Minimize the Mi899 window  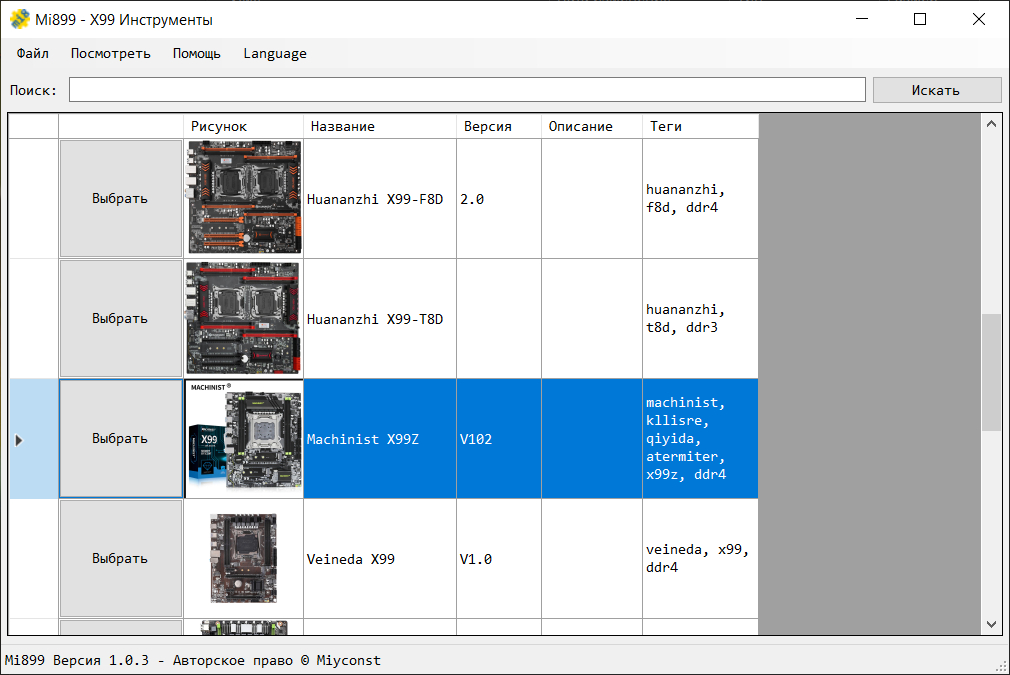click(862, 19)
